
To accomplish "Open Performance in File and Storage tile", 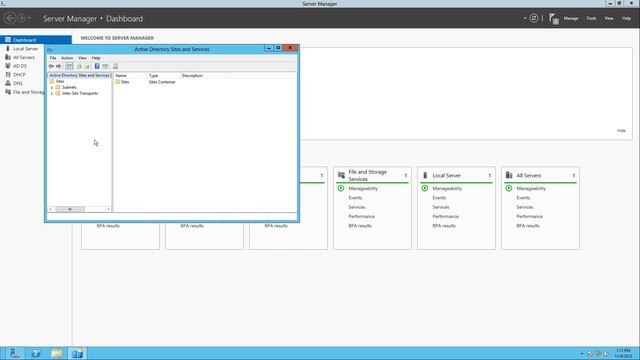I will [x=362, y=216].
